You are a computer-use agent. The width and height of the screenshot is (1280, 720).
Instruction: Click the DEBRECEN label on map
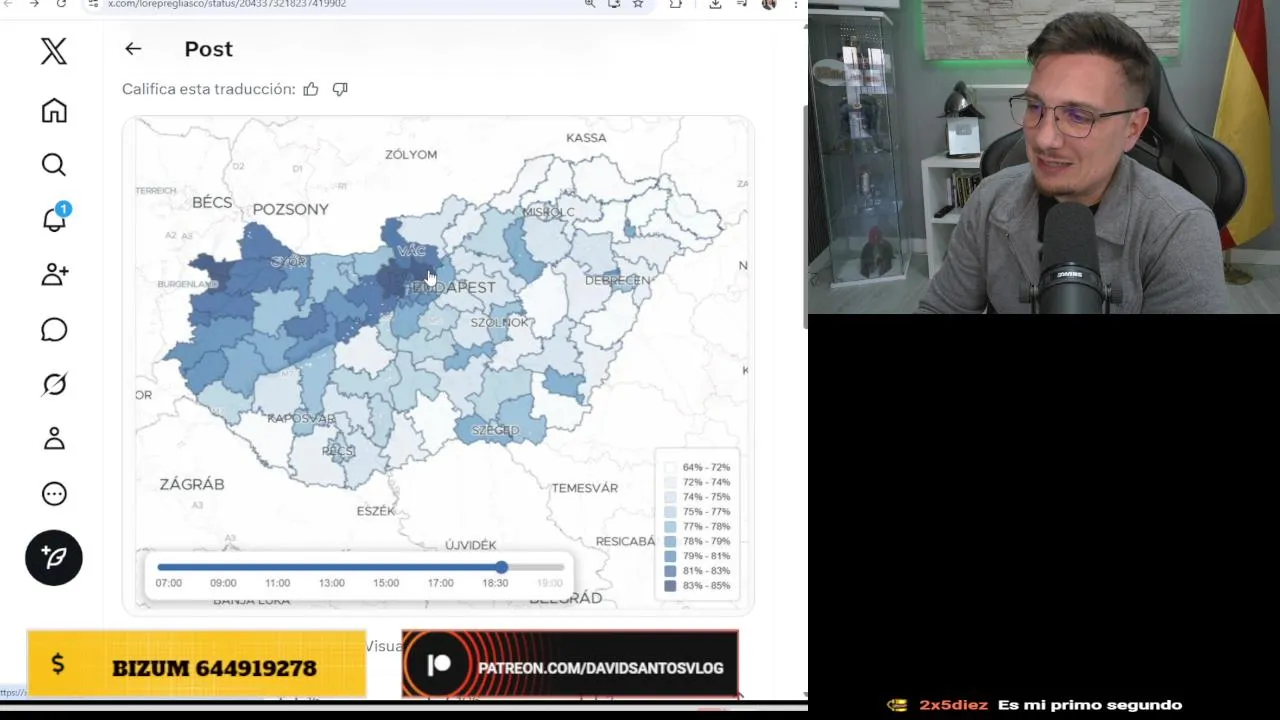pos(617,280)
